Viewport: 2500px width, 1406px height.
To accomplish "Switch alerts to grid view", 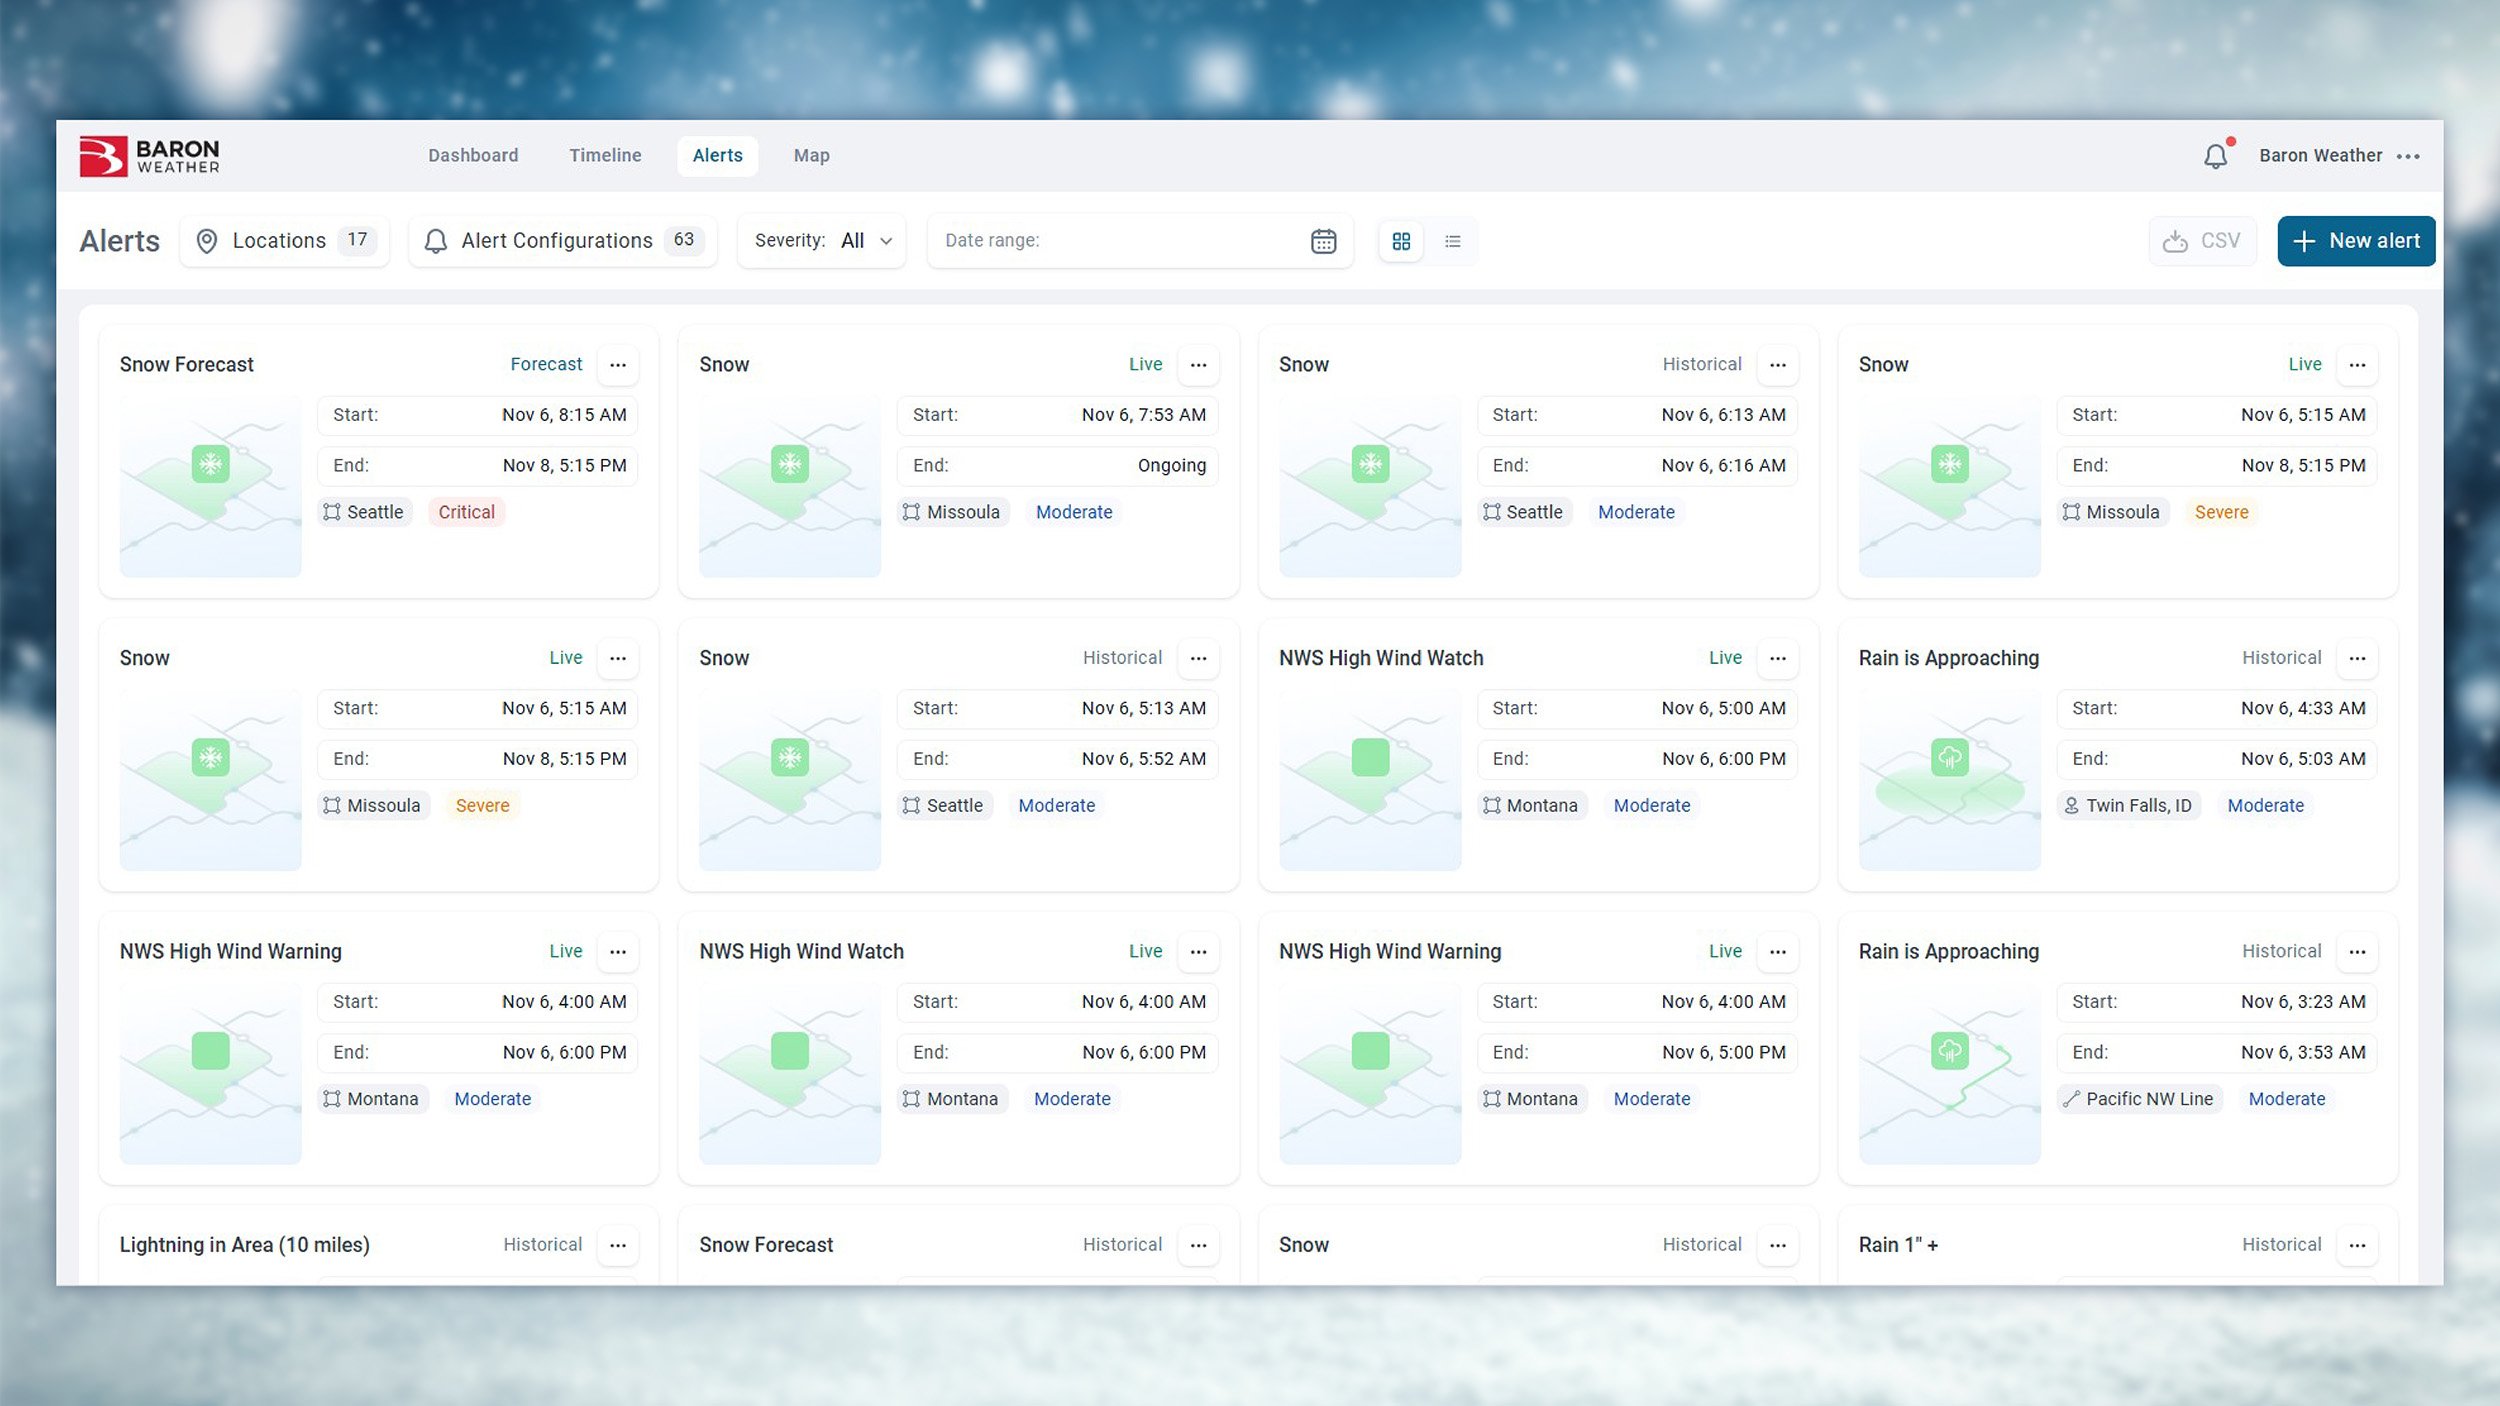I will 1401,241.
